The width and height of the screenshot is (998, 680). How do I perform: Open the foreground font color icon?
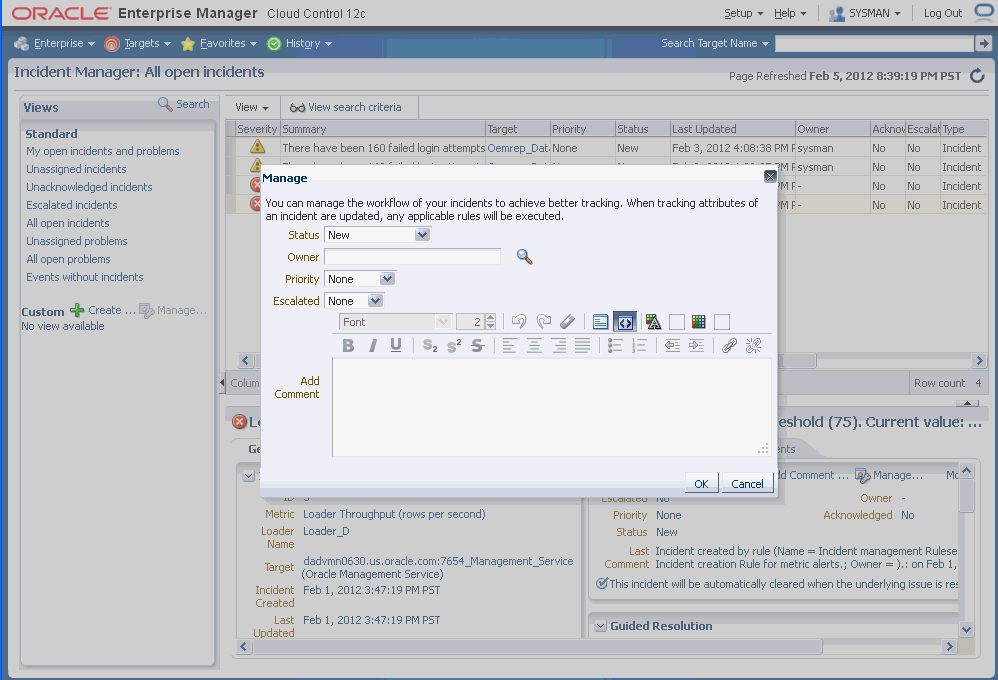click(653, 322)
